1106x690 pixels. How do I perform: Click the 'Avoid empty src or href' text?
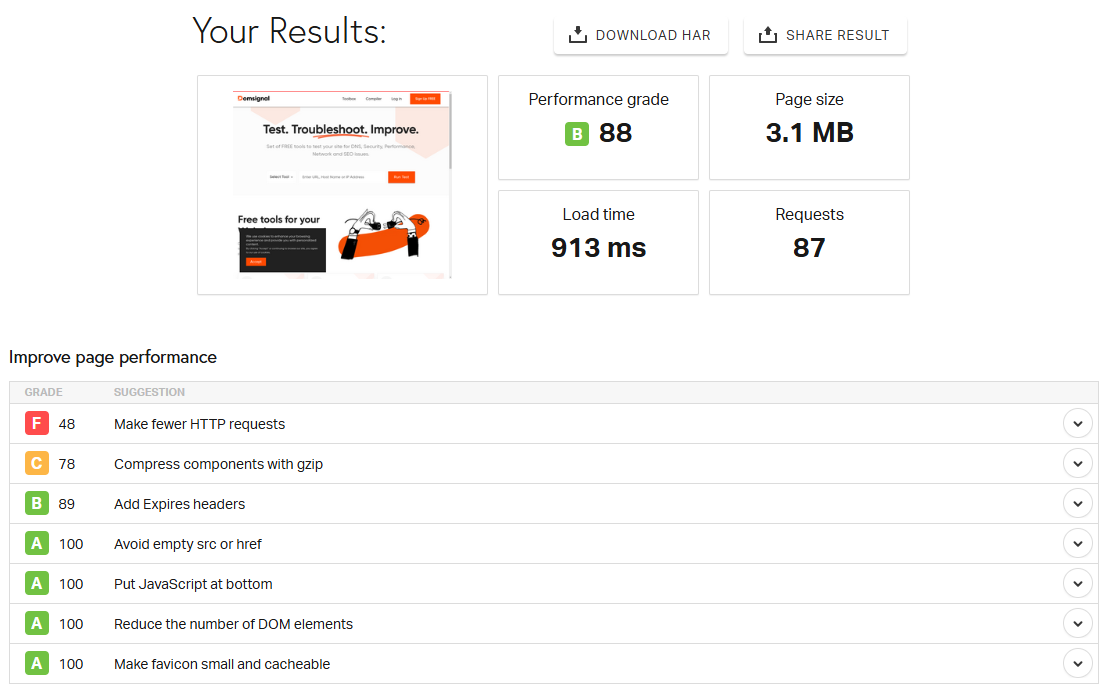tap(188, 544)
